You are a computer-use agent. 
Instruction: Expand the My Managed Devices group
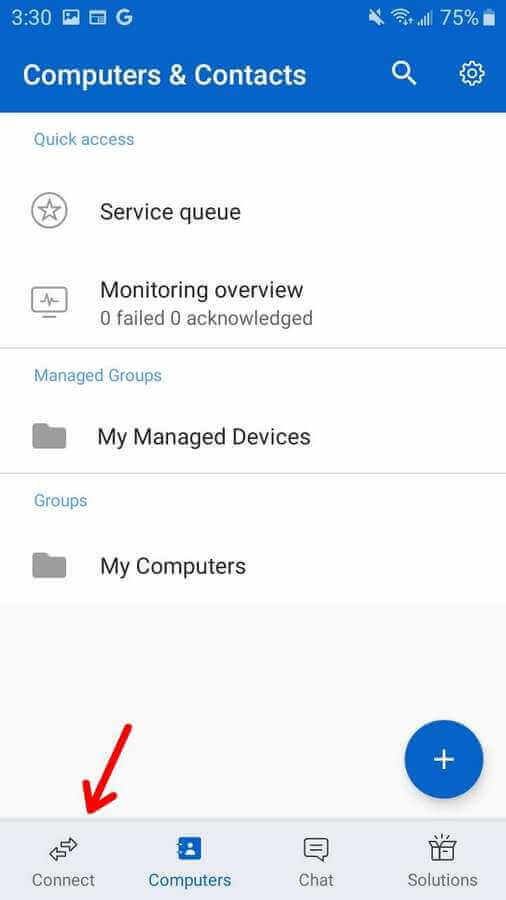coord(253,436)
